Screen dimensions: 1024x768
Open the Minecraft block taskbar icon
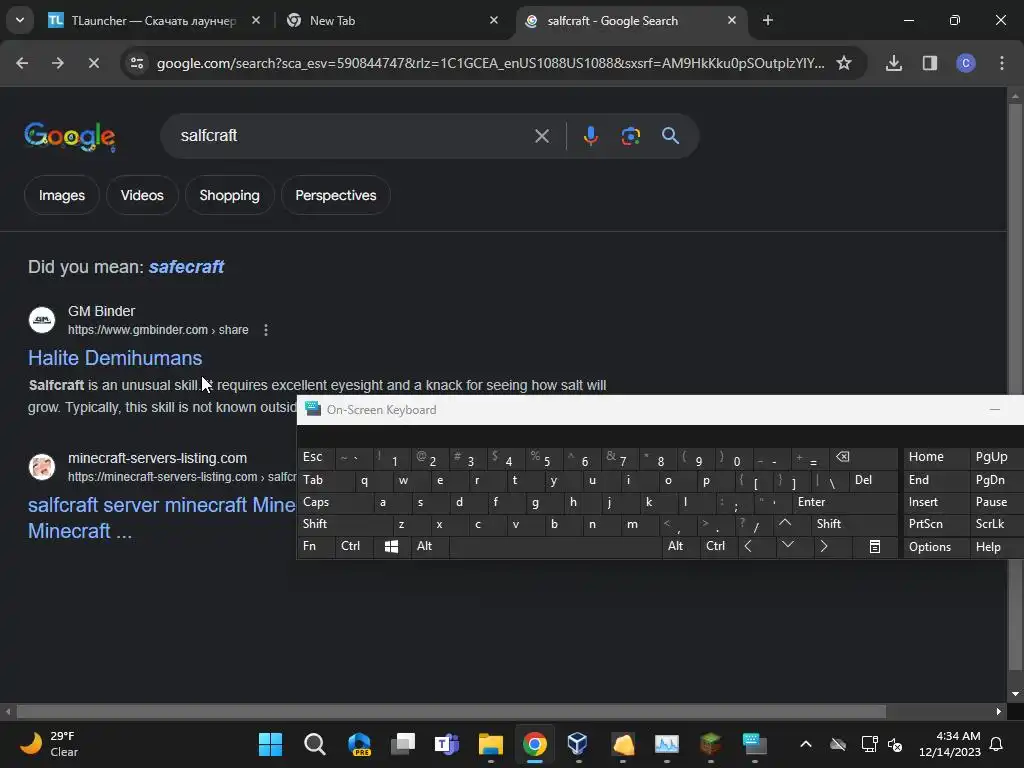(711, 744)
